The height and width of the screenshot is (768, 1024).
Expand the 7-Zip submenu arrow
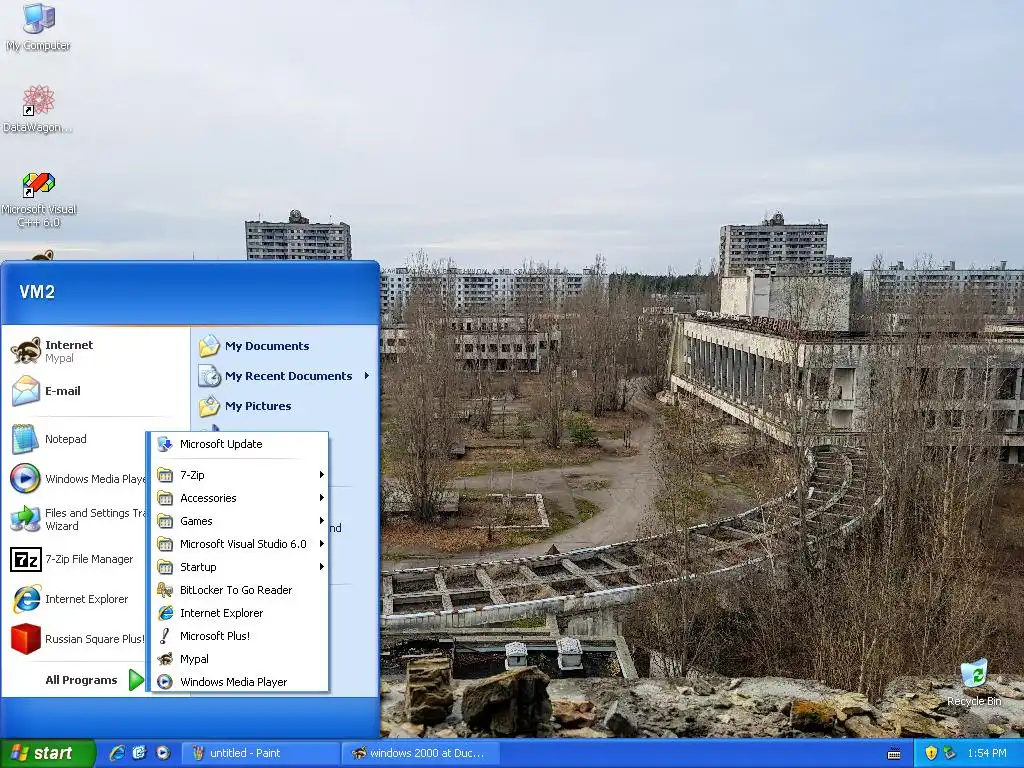(321, 475)
